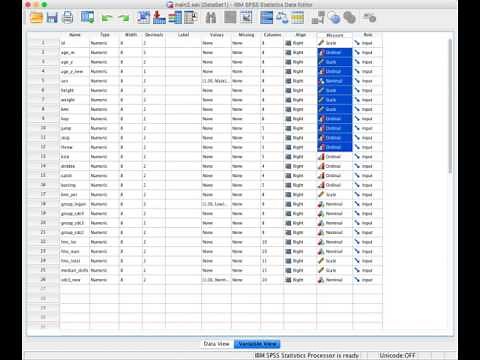Image resolution: width=480 pixels, height=360 pixels.
Task: Open the Recall recent dialogs icon
Action: point(87,18)
